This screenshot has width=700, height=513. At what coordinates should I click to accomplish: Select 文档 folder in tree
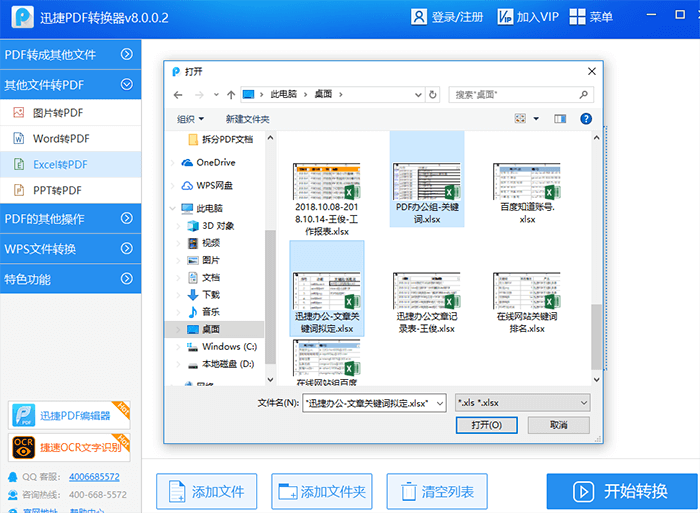(x=204, y=277)
